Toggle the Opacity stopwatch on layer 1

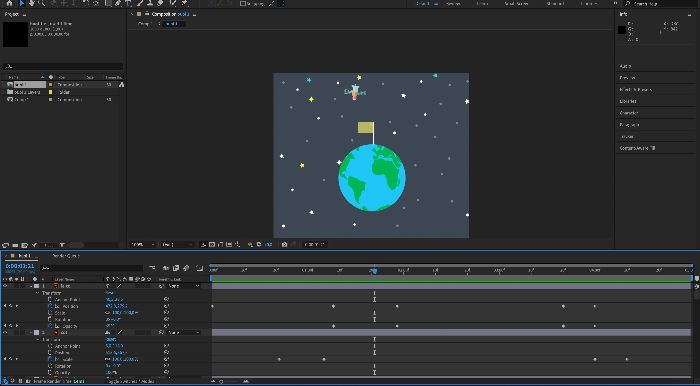[50, 326]
